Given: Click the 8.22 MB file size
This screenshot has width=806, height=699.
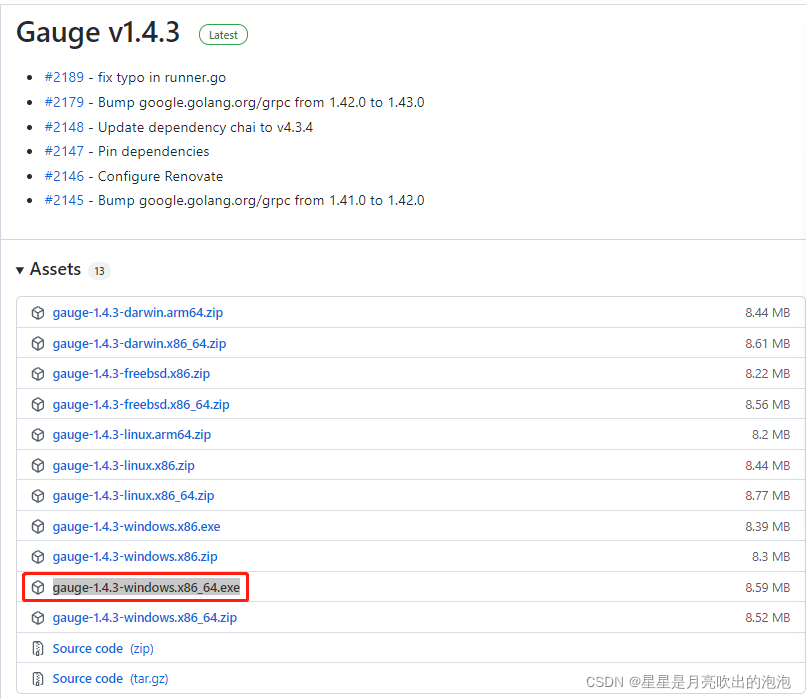Looking at the screenshot, I should click(x=767, y=374).
